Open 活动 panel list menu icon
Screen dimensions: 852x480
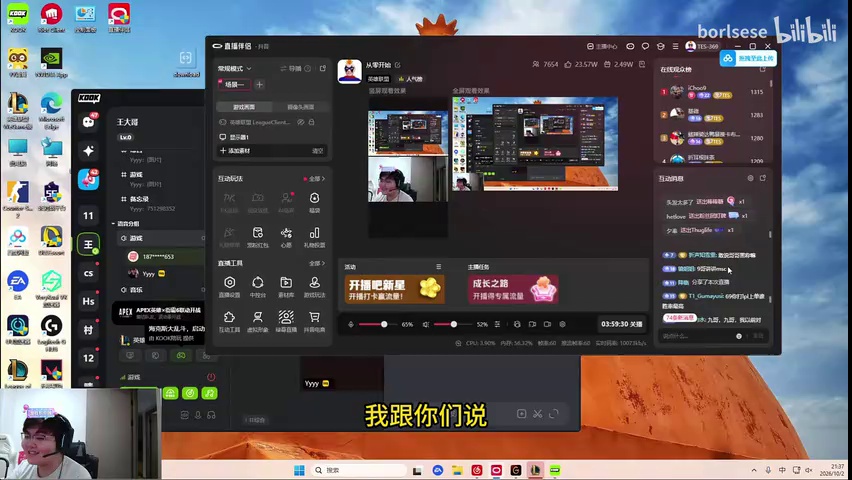point(438,266)
